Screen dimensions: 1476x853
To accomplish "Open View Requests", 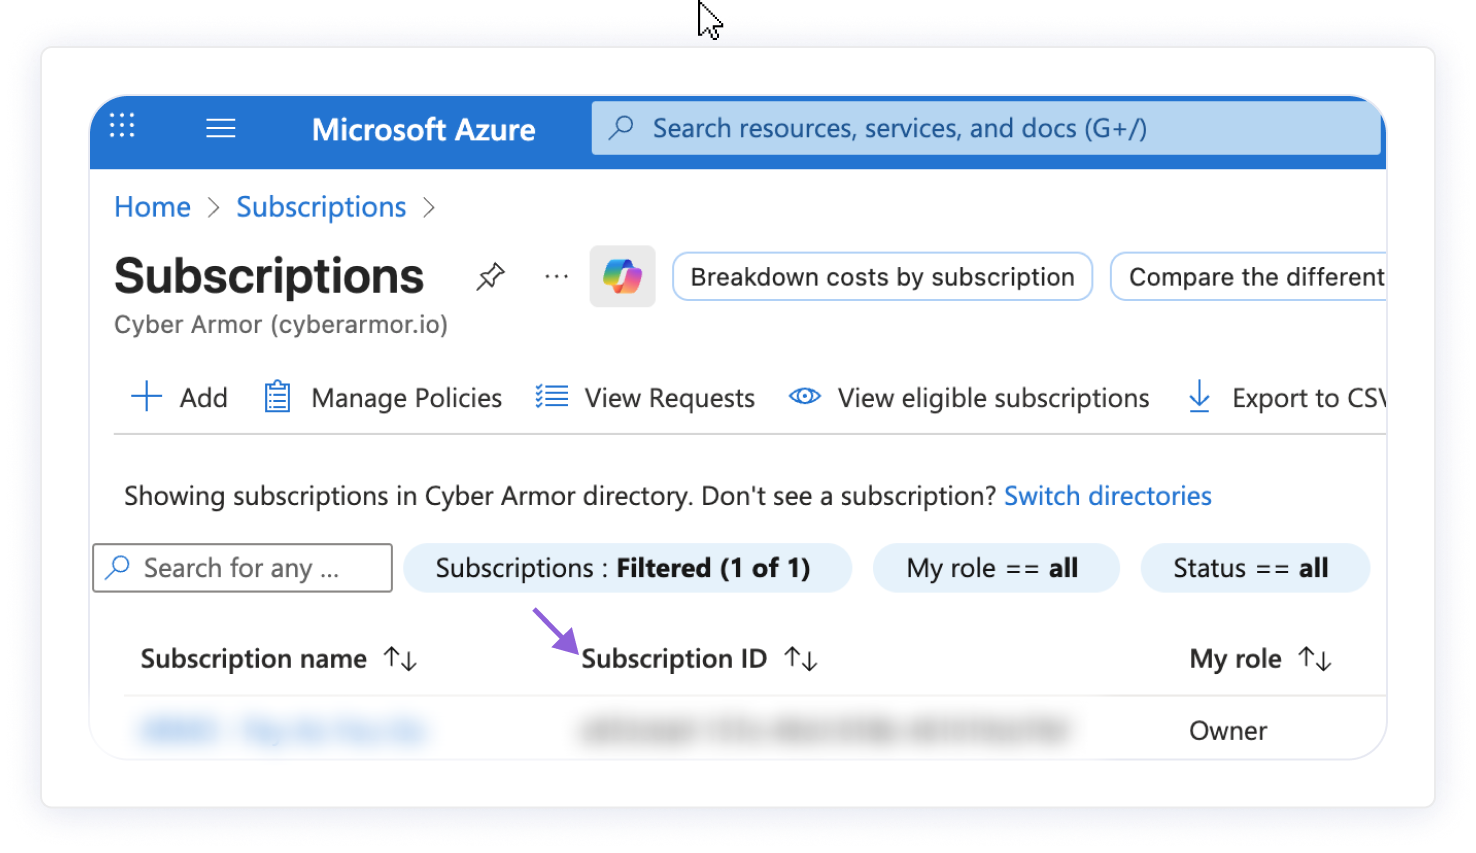I will 669,398.
